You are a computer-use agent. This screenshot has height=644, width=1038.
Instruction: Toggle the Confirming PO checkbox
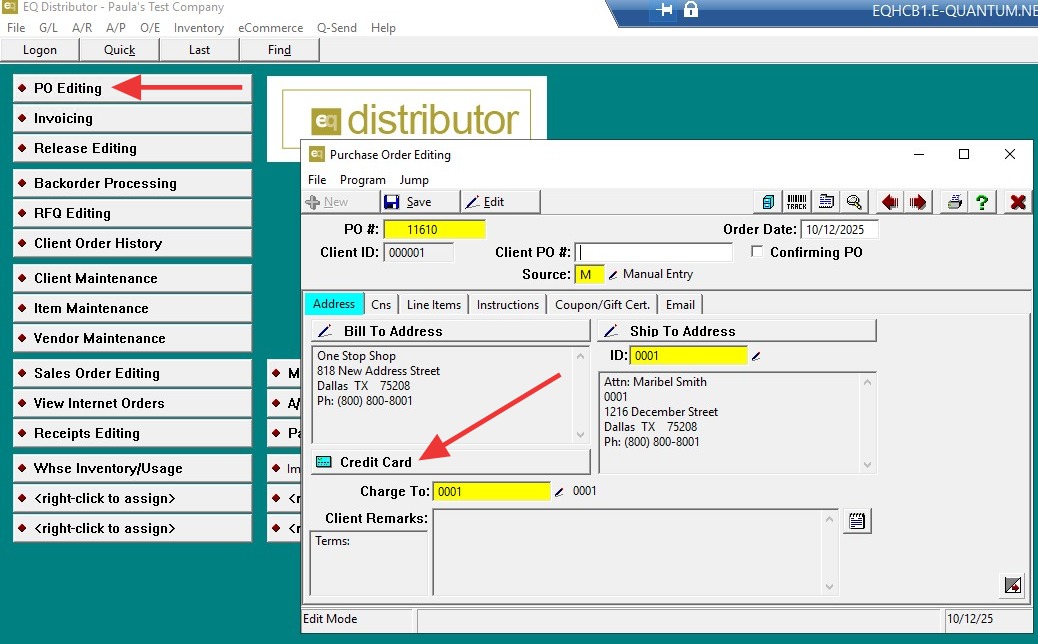point(757,252)
